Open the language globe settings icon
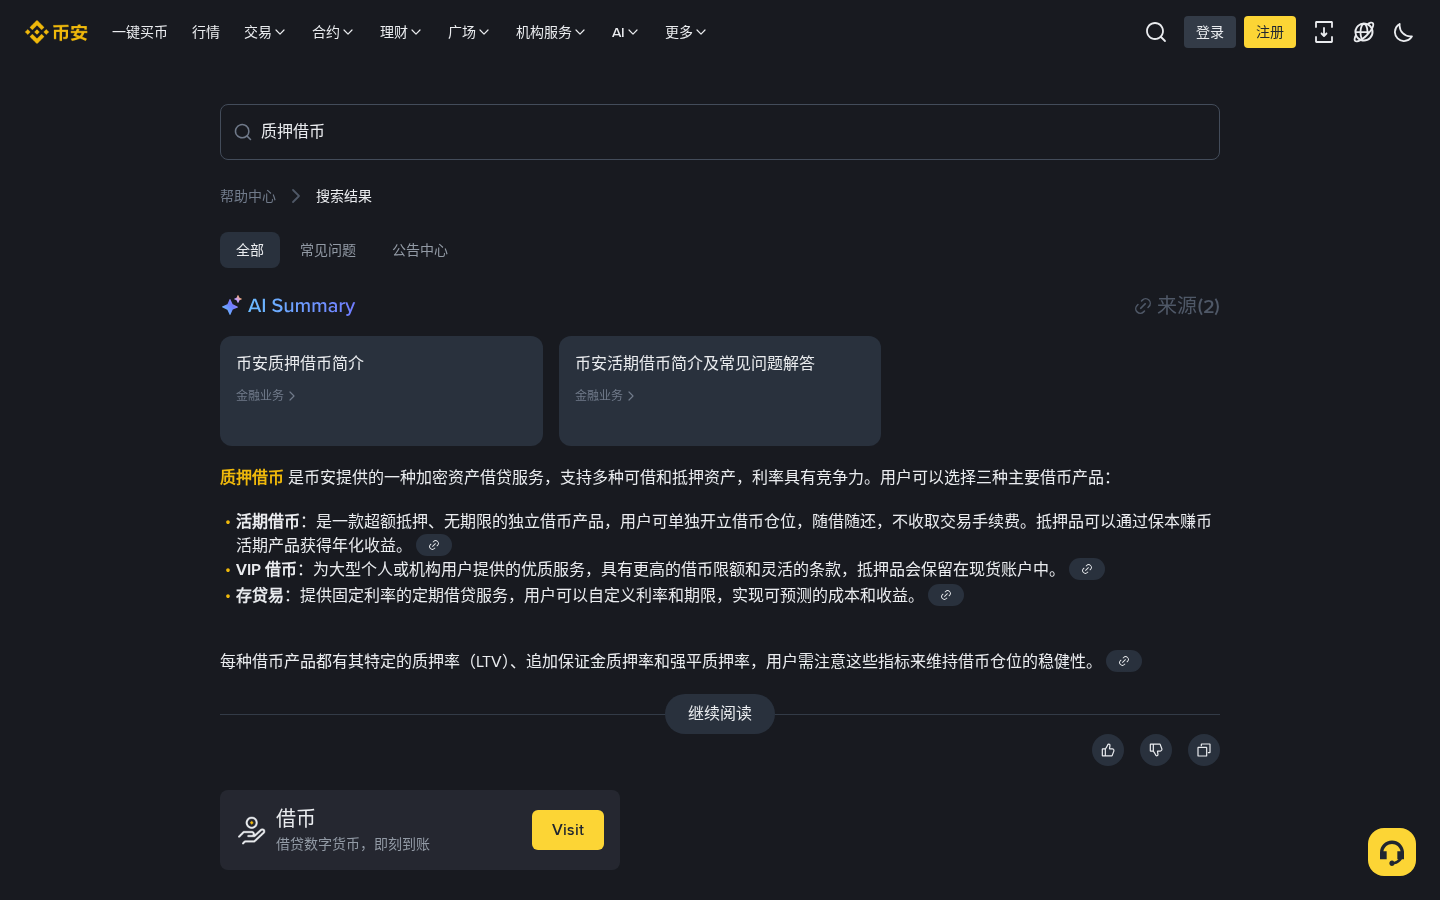This screenshot has height=900, width=1440. pyautogui.click(x=1364, y=32)
